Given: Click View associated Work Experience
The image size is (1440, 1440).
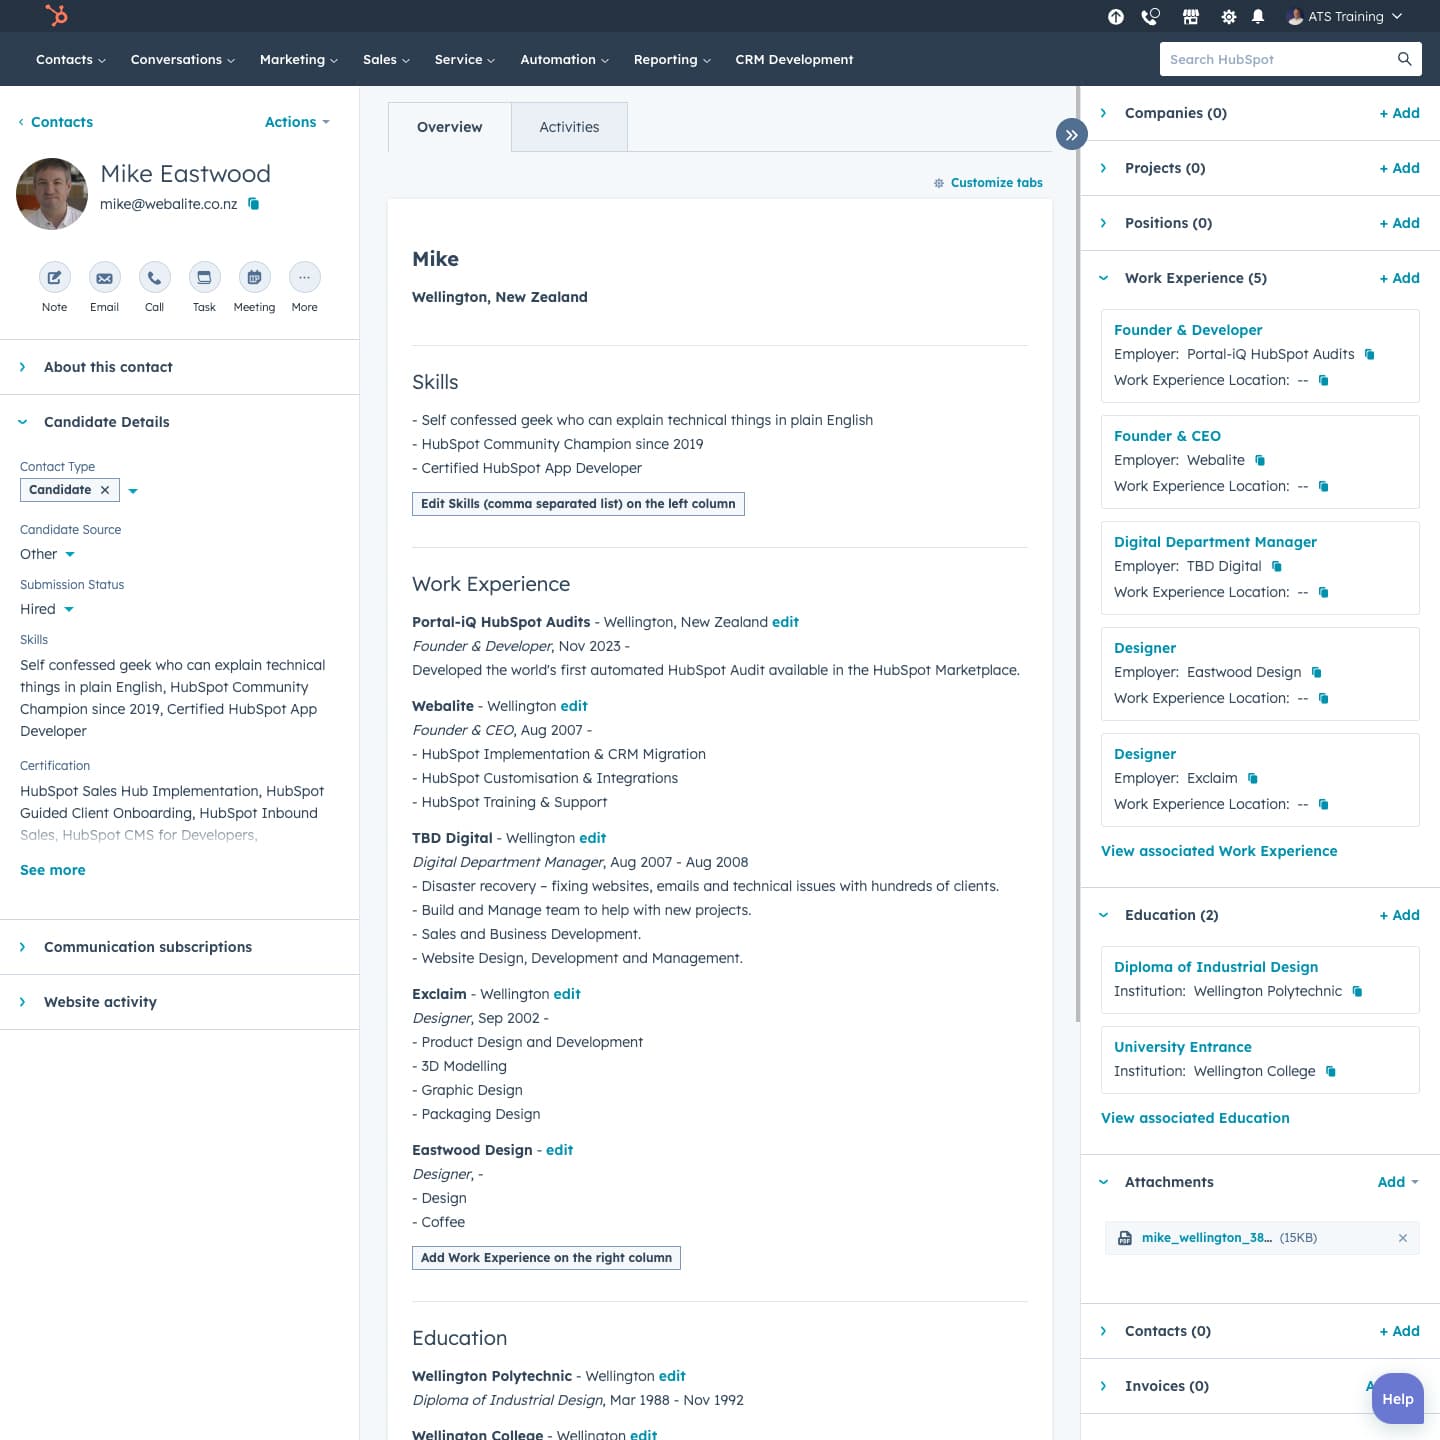Looking at the screenshot, I should (1219, 851).
